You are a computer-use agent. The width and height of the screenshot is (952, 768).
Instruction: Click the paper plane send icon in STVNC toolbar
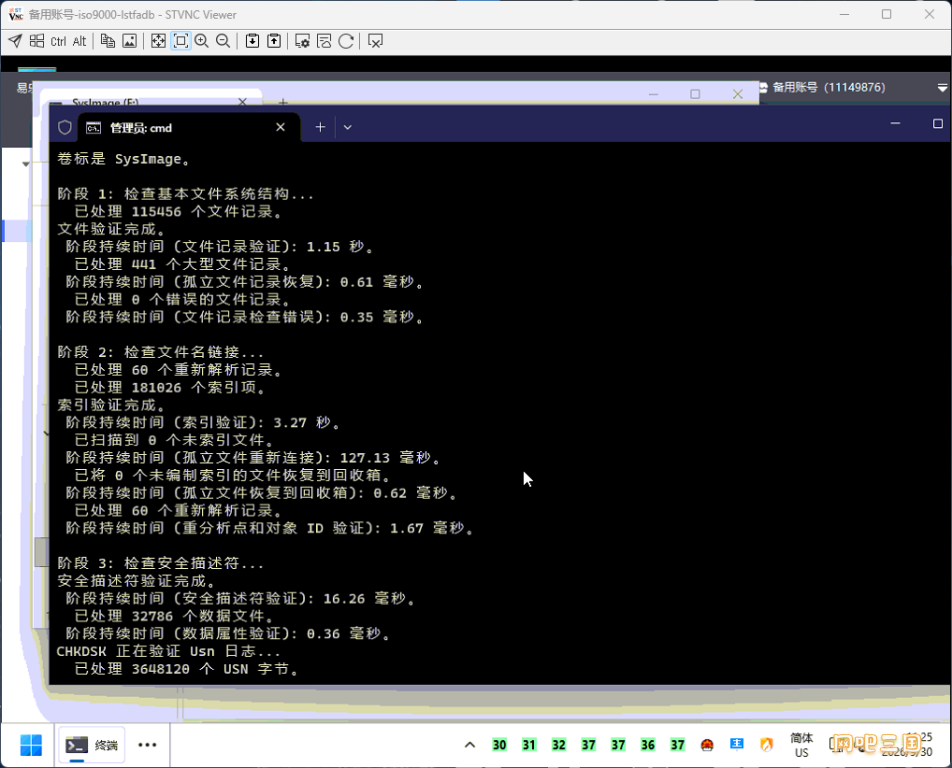coord(15,41)
